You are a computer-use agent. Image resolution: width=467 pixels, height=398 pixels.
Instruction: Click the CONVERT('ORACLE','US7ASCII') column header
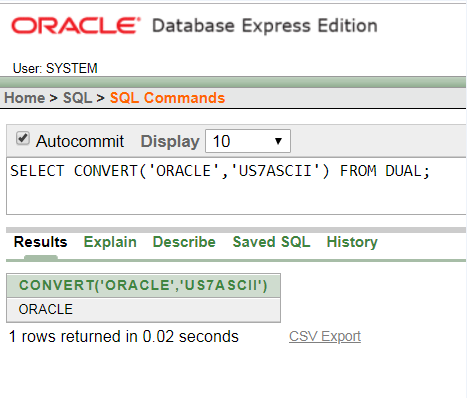coord(143,286)
